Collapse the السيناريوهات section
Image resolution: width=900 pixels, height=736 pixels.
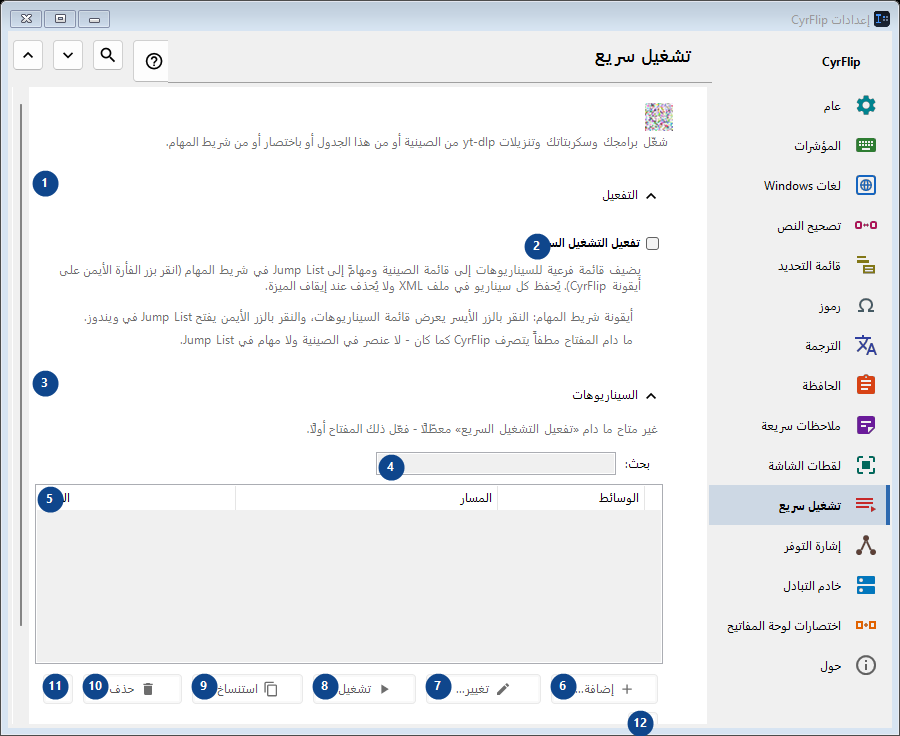(651, 396)
